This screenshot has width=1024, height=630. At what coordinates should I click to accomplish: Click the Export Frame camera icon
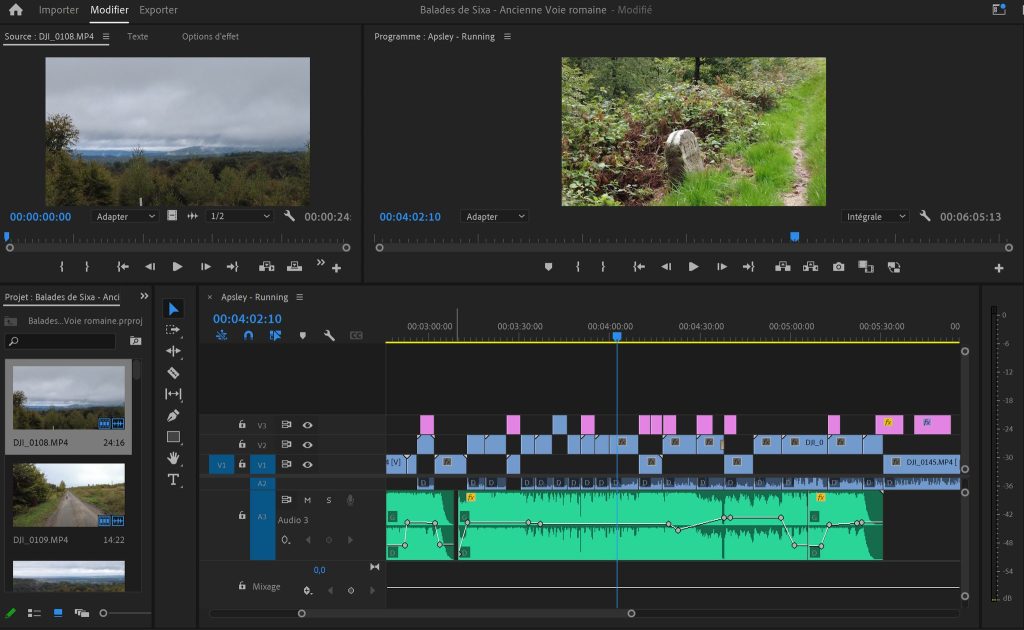click(838, 267)
